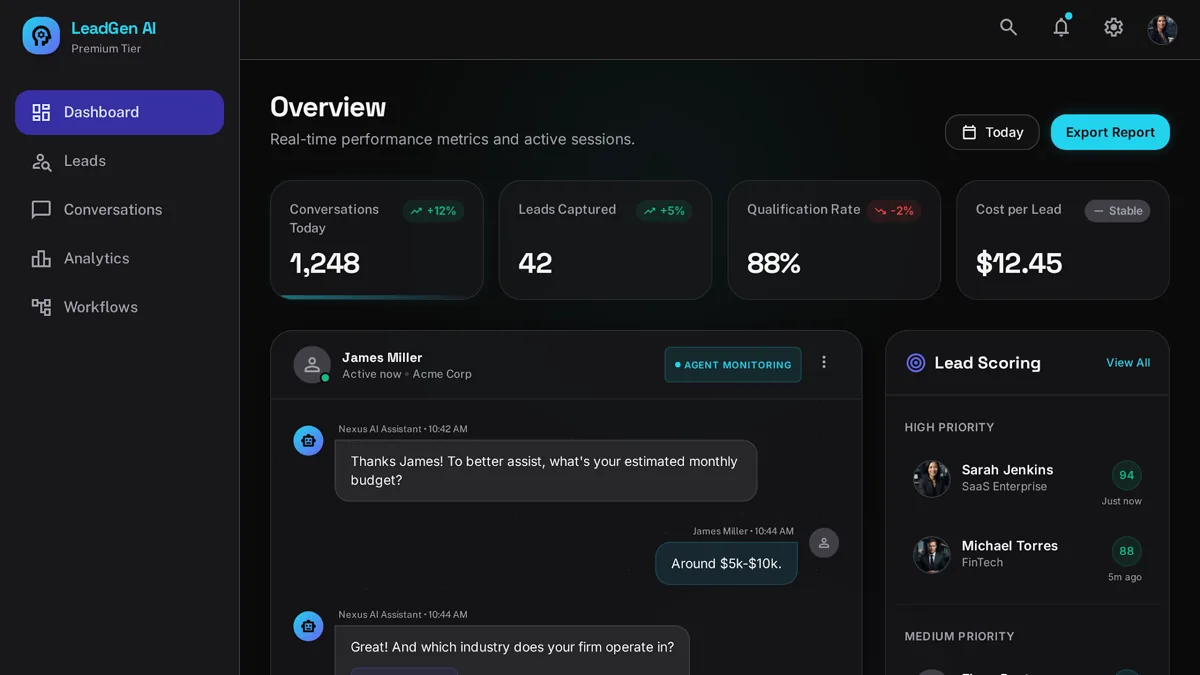
Task: Open the notifications bell
Action: tap(1061, 27)
